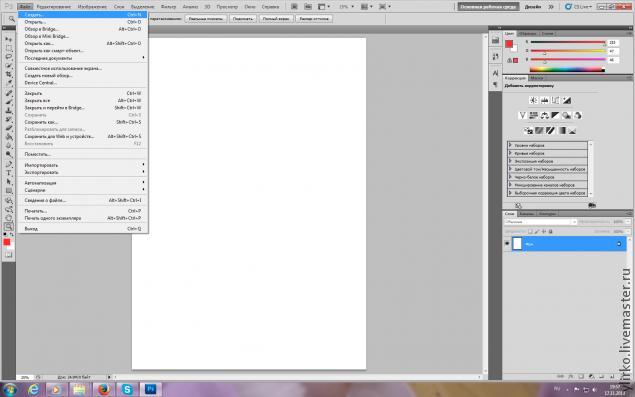
Task: Click 'Подогнать' button
Action: point(243,19)
